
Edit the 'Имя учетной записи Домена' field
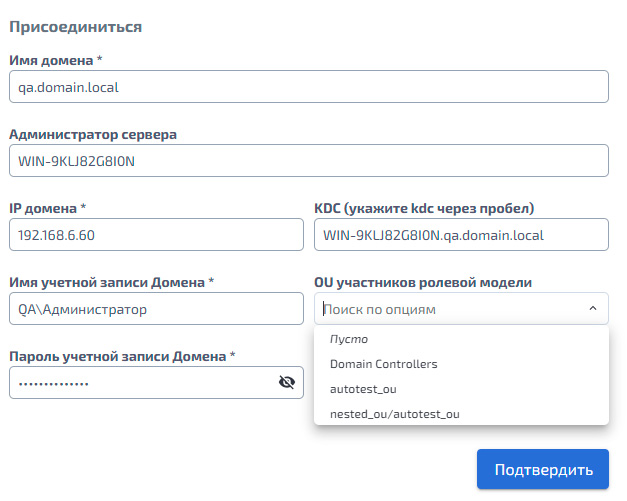click(x=156, y=309)
